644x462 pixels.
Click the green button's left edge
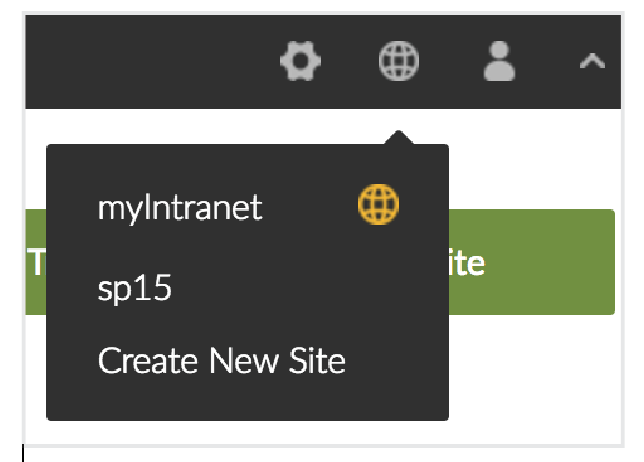point(34,263)
